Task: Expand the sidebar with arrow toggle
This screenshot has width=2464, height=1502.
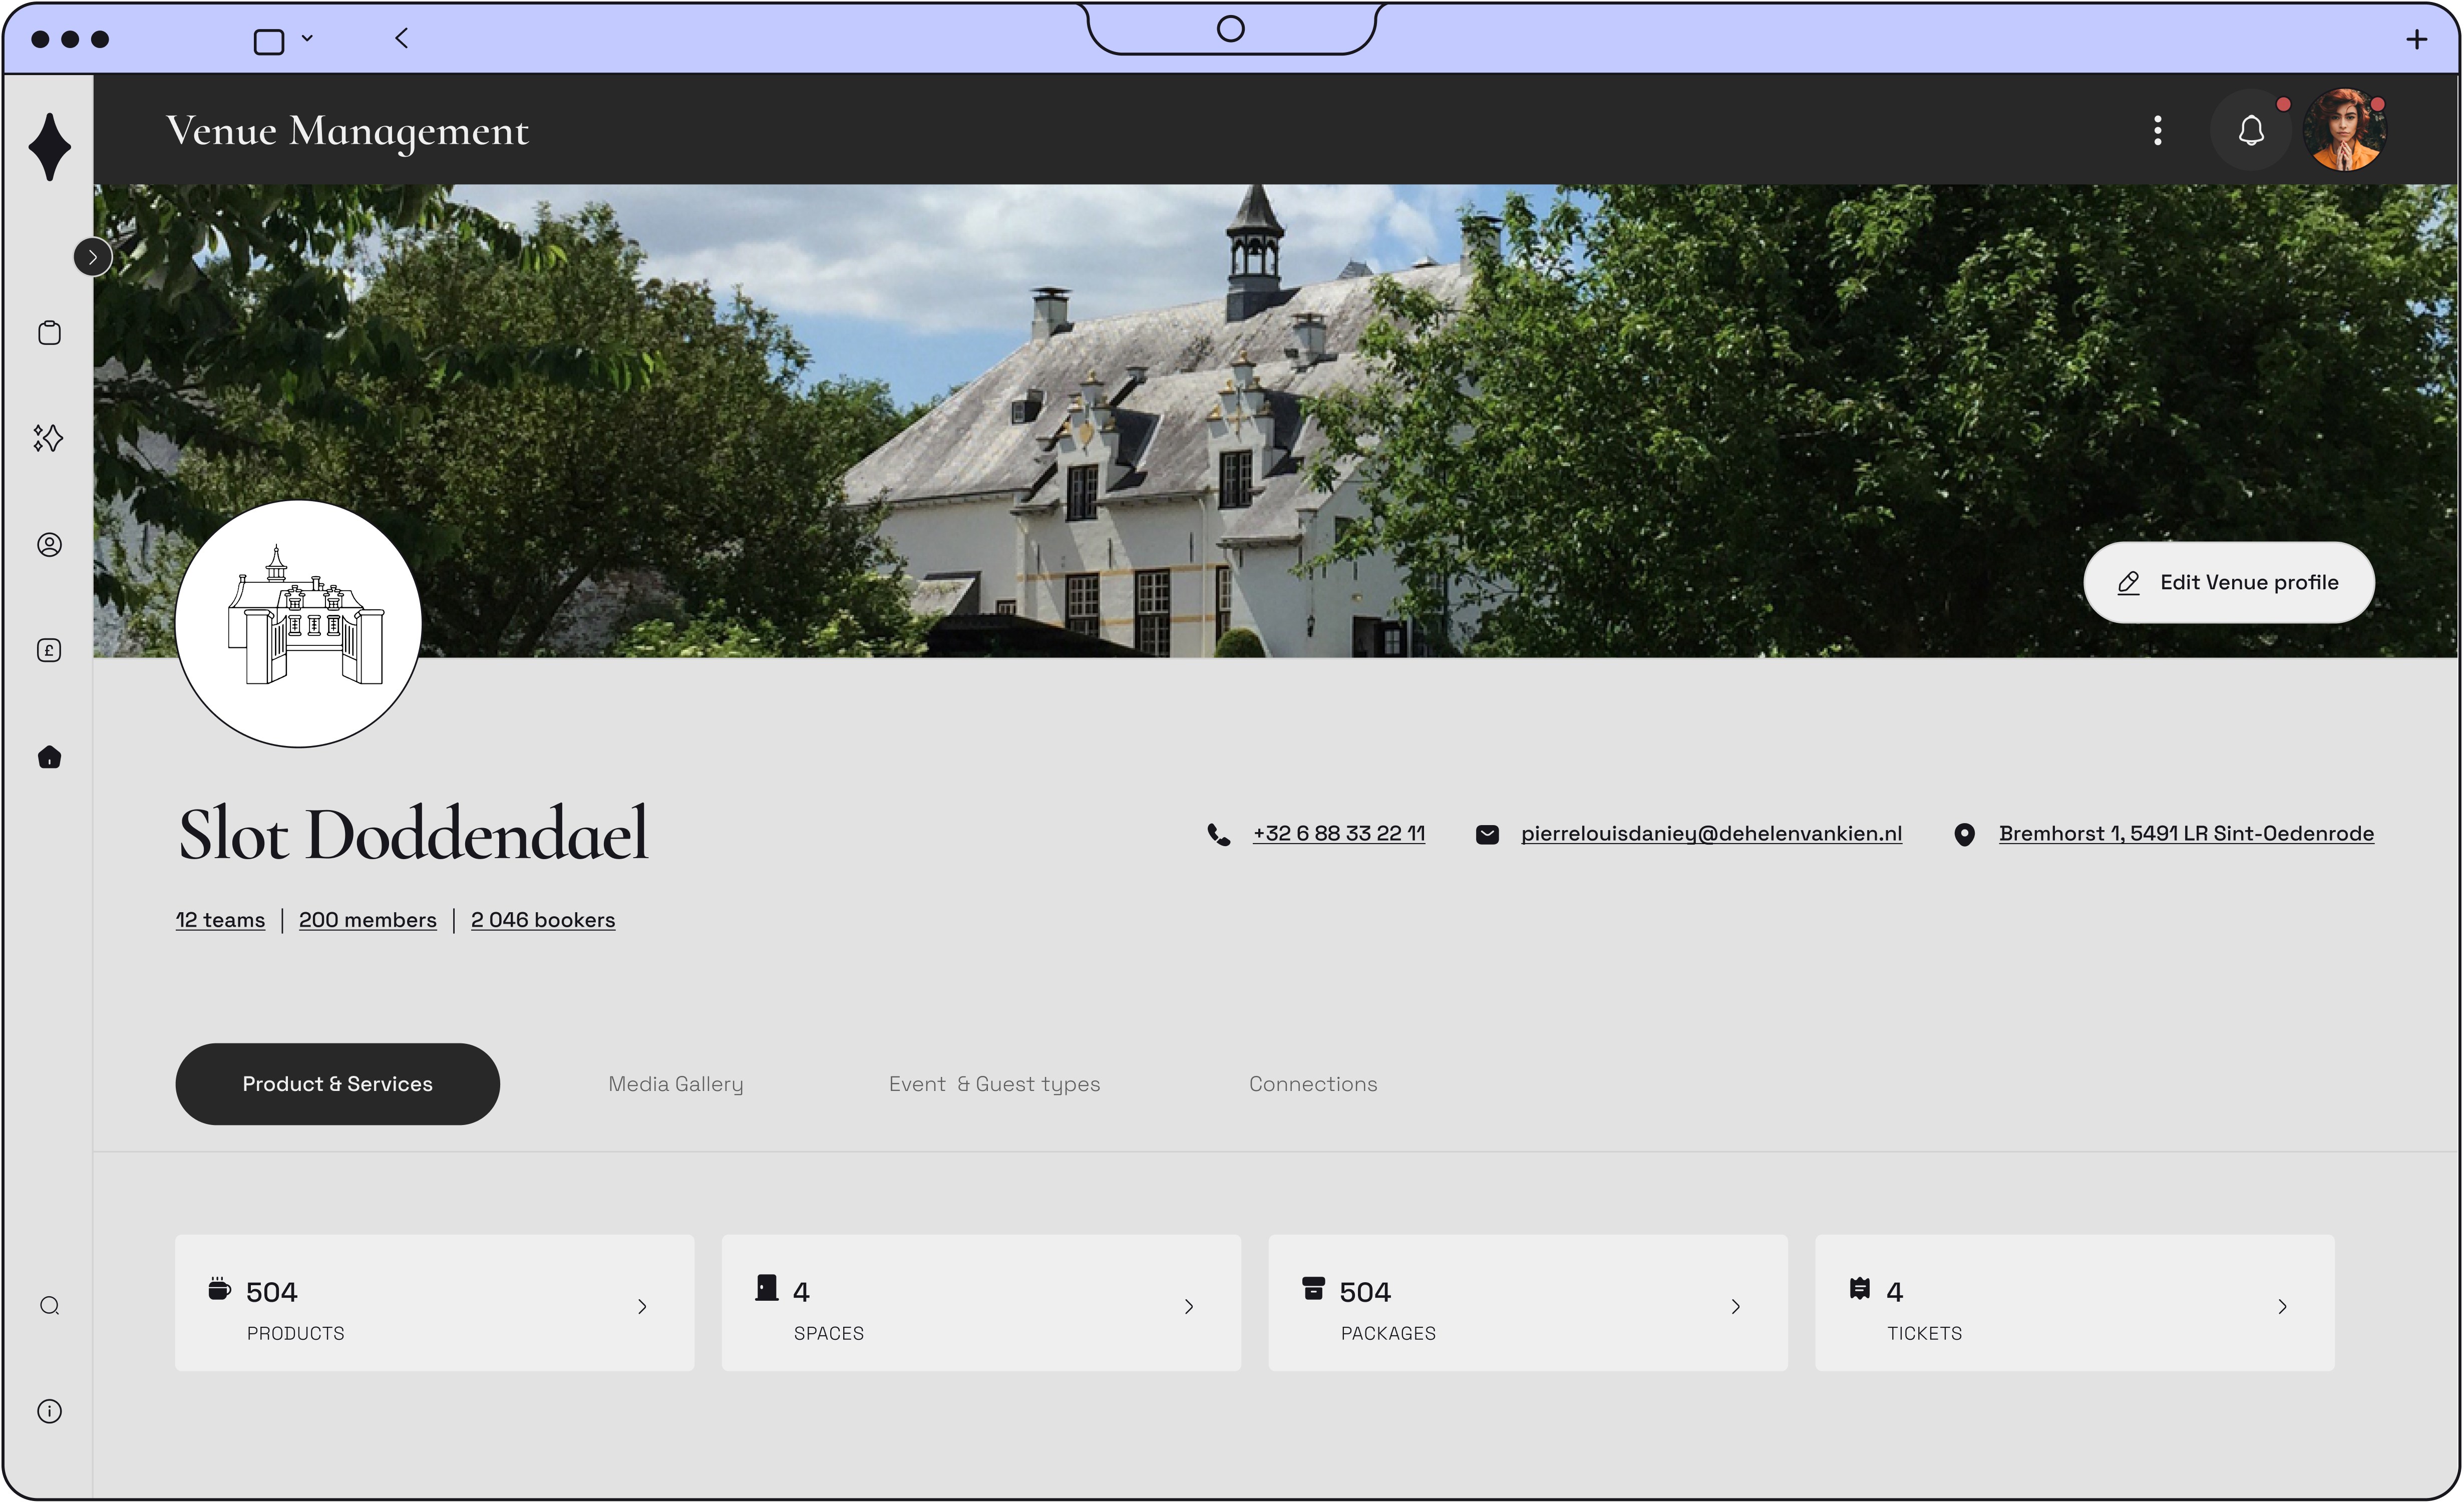Action: pyautogui.click(x=92, y=257)
